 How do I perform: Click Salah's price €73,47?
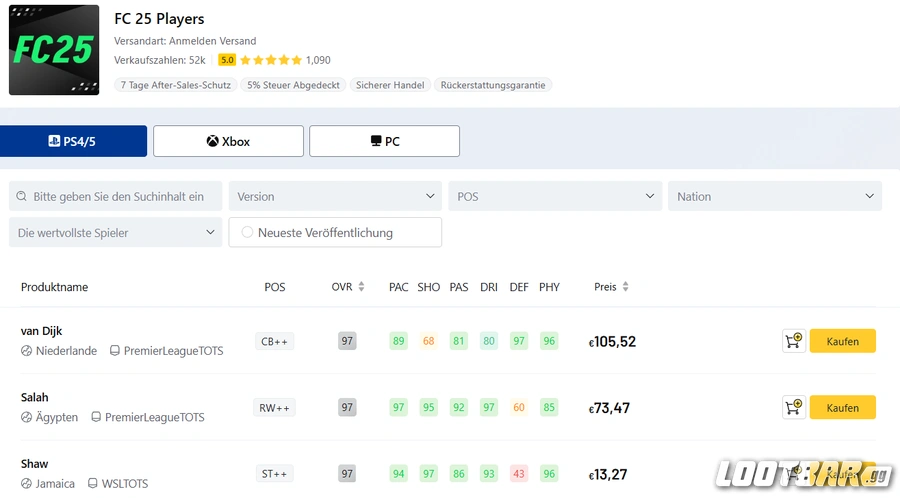point(609,408)
